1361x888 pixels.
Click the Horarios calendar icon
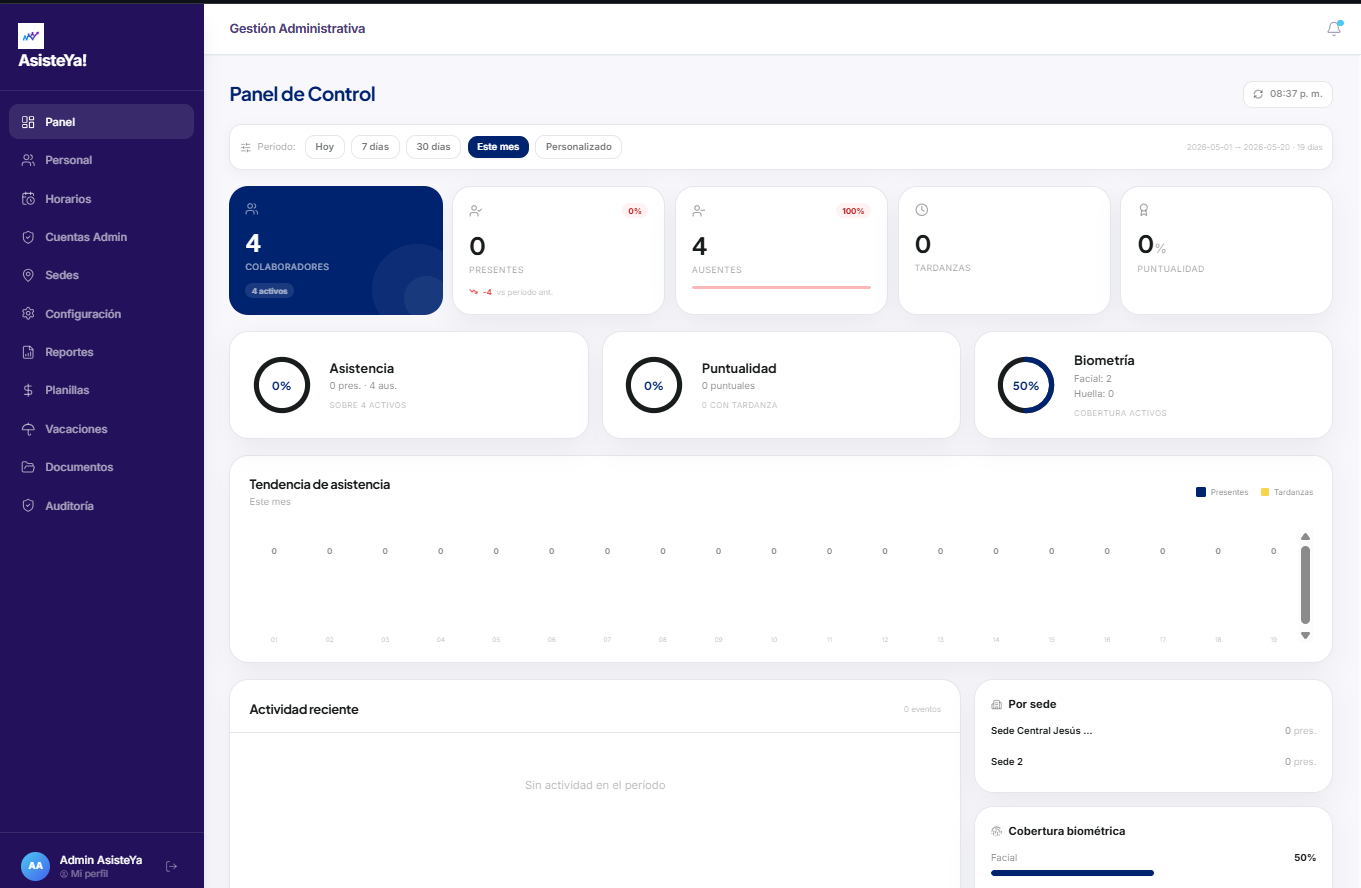point(28,199)
